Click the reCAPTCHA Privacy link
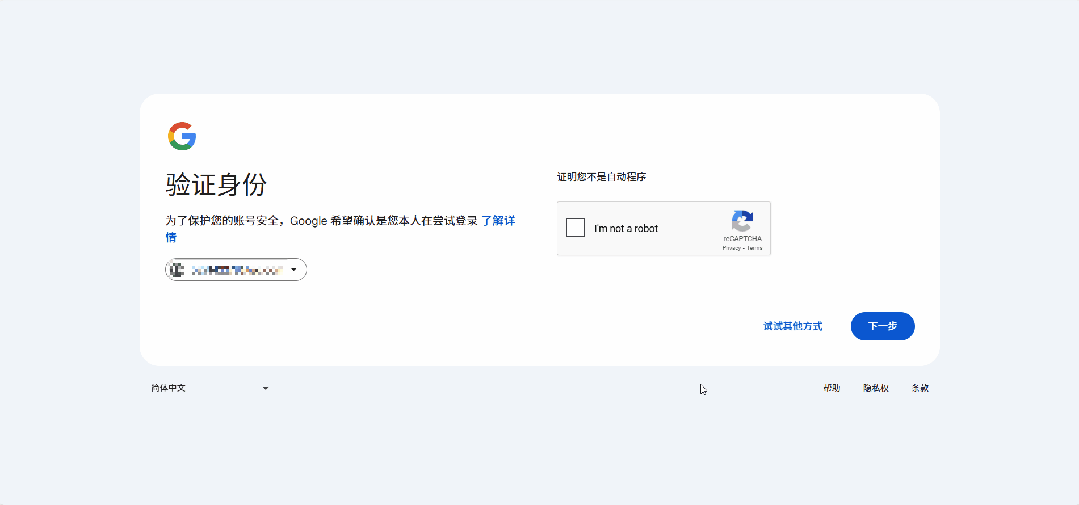1079x505 pixels. pos(731,248)
